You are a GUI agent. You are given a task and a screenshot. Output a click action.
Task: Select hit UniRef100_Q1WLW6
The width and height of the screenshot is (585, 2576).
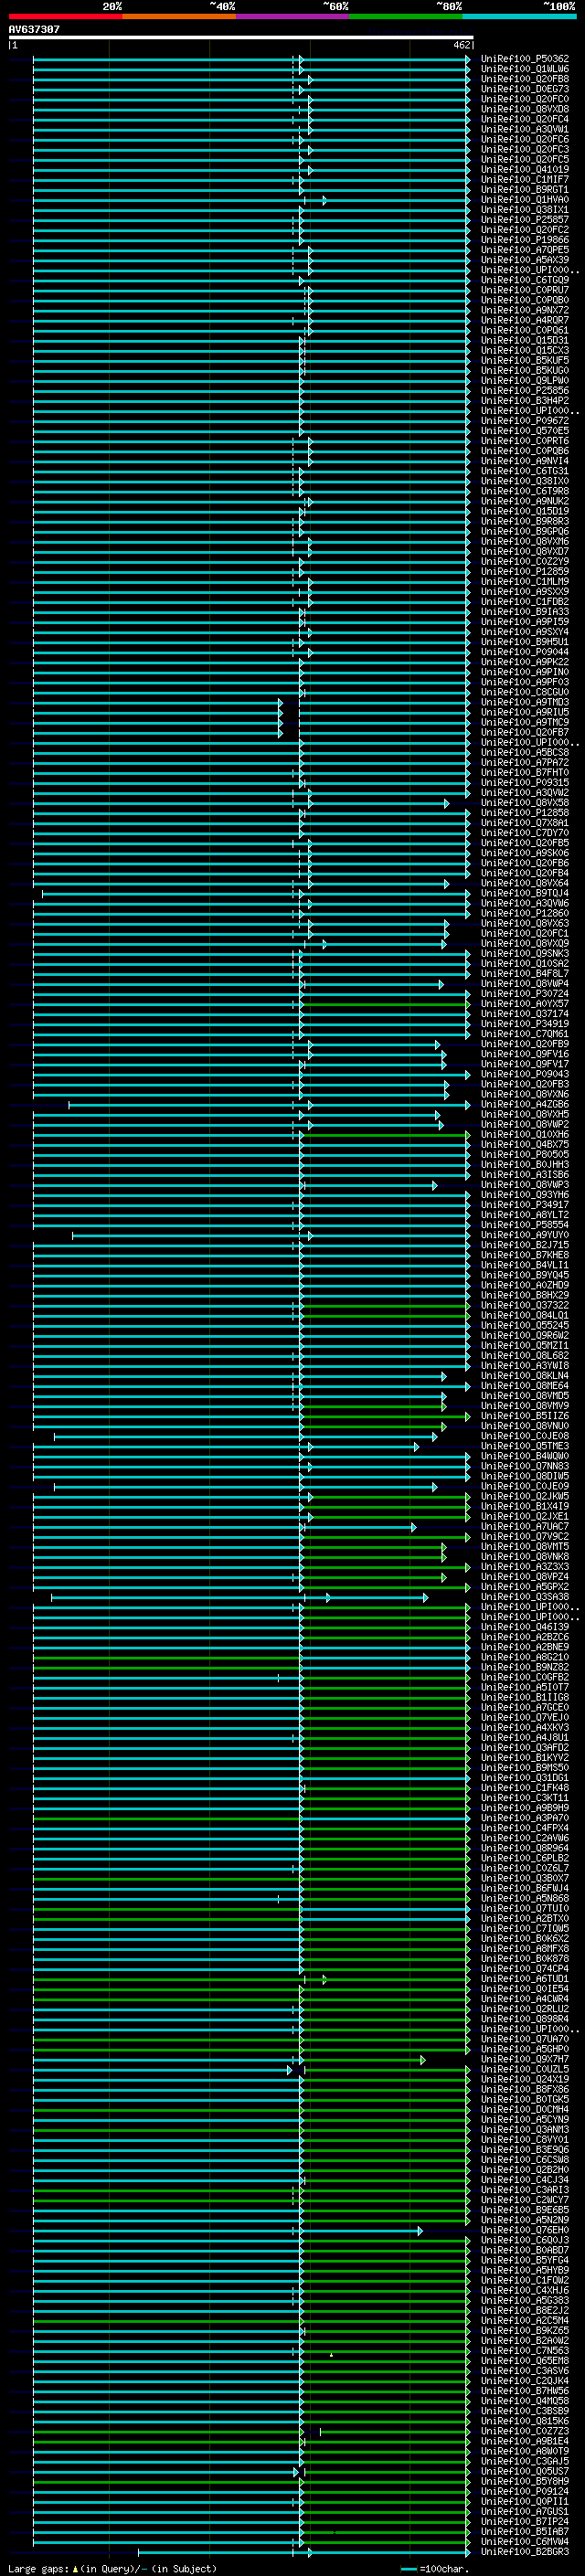[x=525, y=69]
